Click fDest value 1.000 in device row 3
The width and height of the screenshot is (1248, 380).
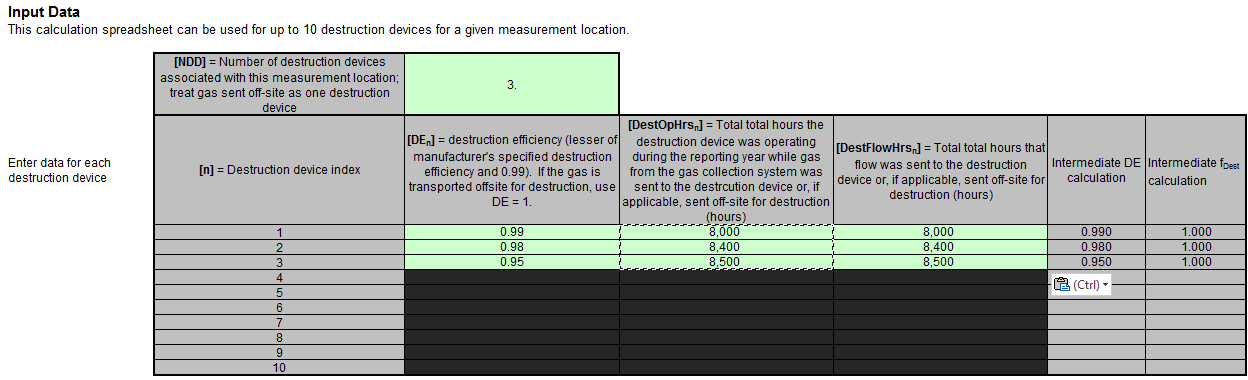[x=1195, y=262]
